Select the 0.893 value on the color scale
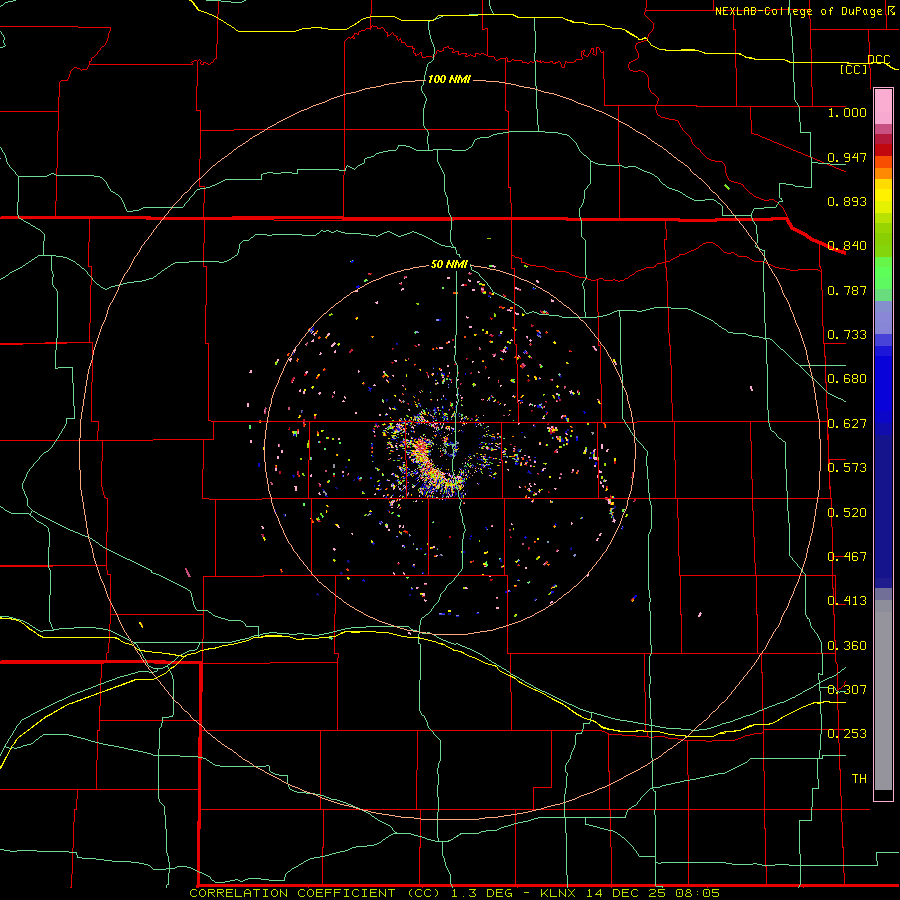Screen dimensions: 900x900 [847, 201]
